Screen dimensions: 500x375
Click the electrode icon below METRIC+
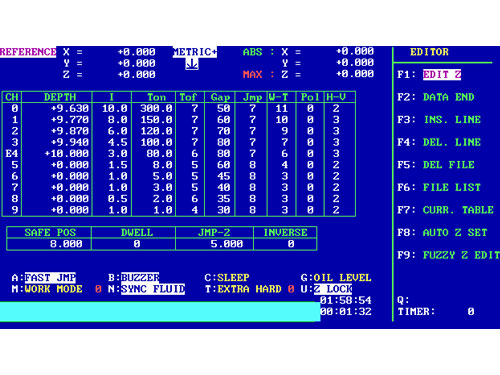click(192, 64)
